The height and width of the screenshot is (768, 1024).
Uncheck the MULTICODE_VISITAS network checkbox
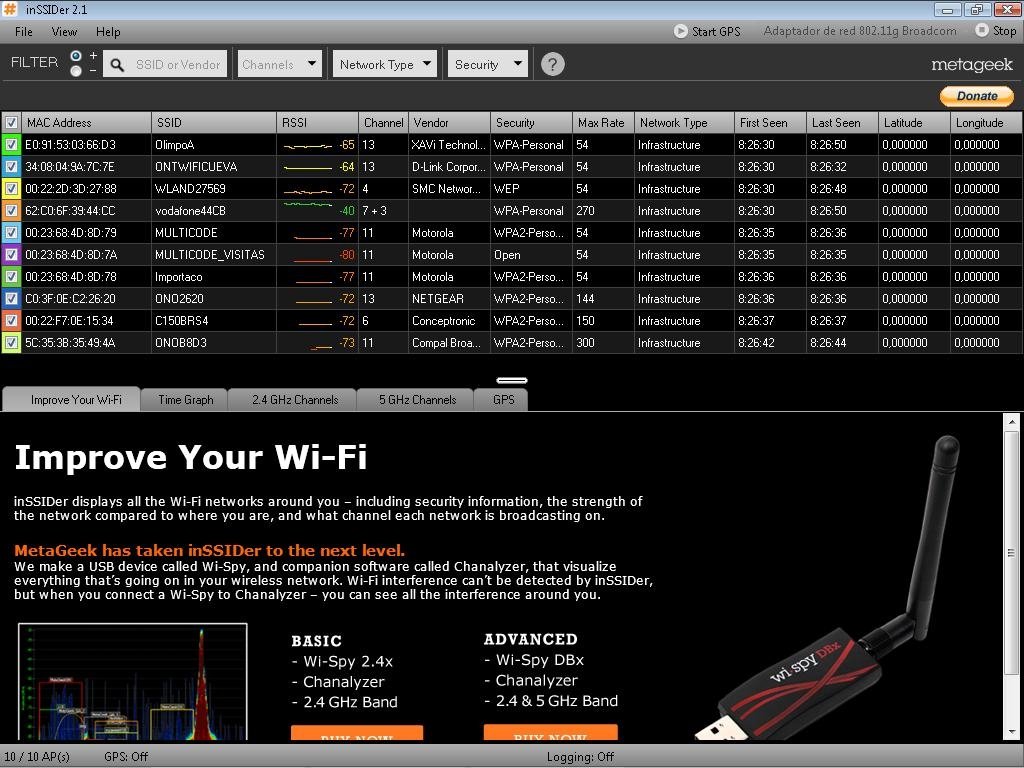(x=11, y=255)
